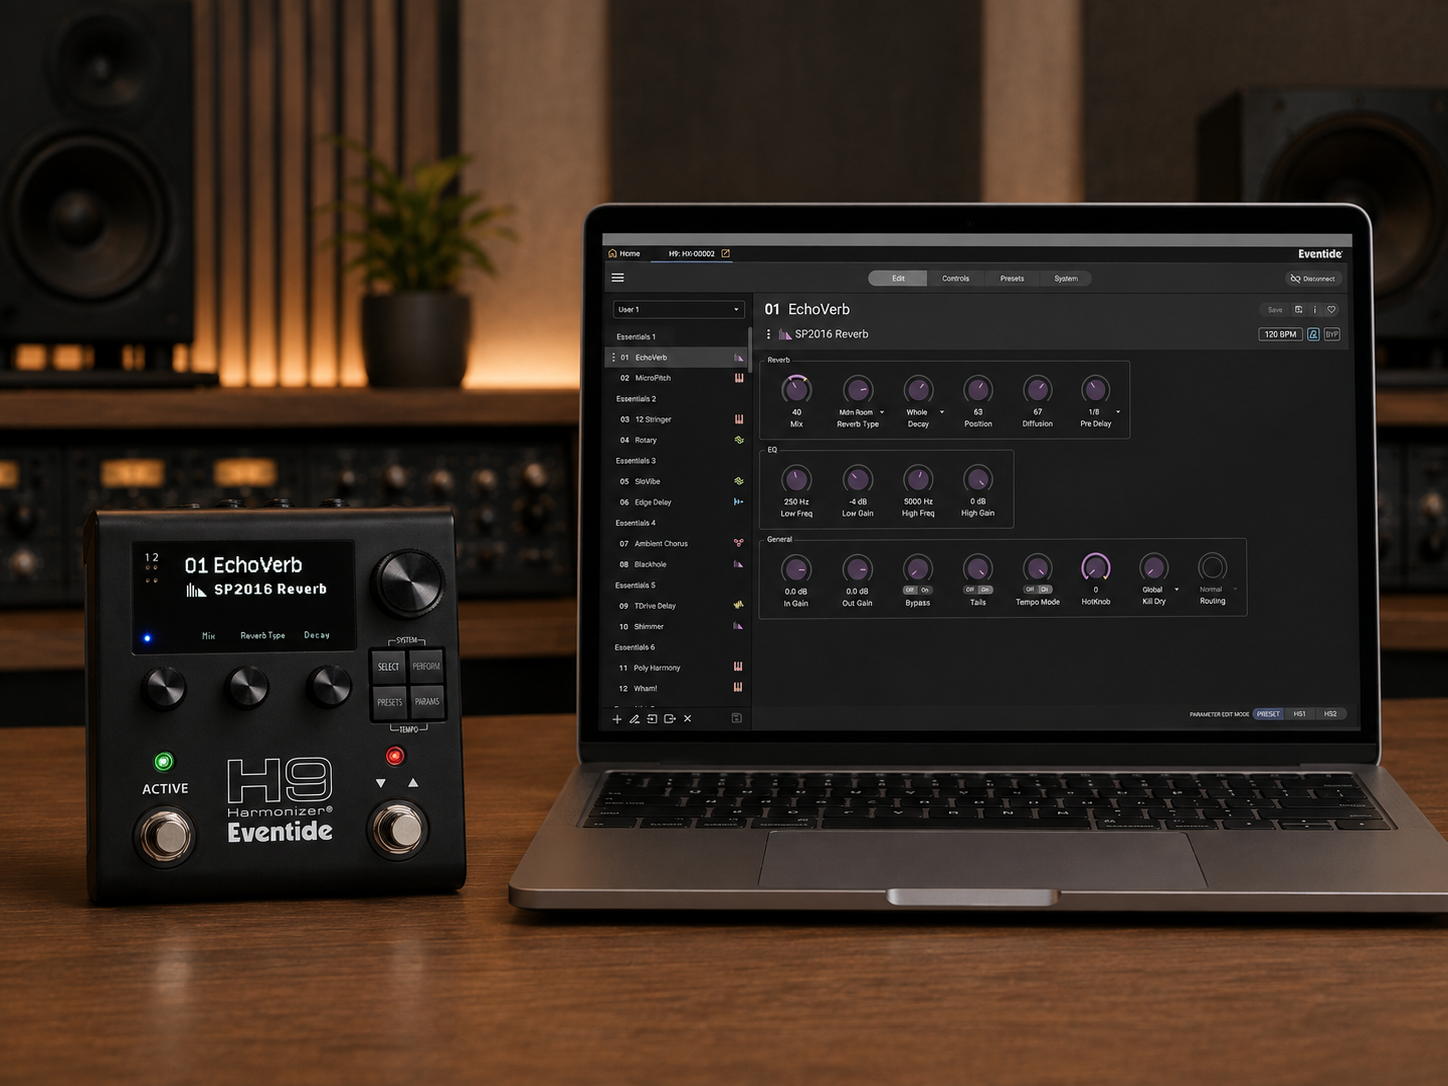Select the 08 Blackhole preset
Screen dimensions: 1448x1086
coord(678,565)
